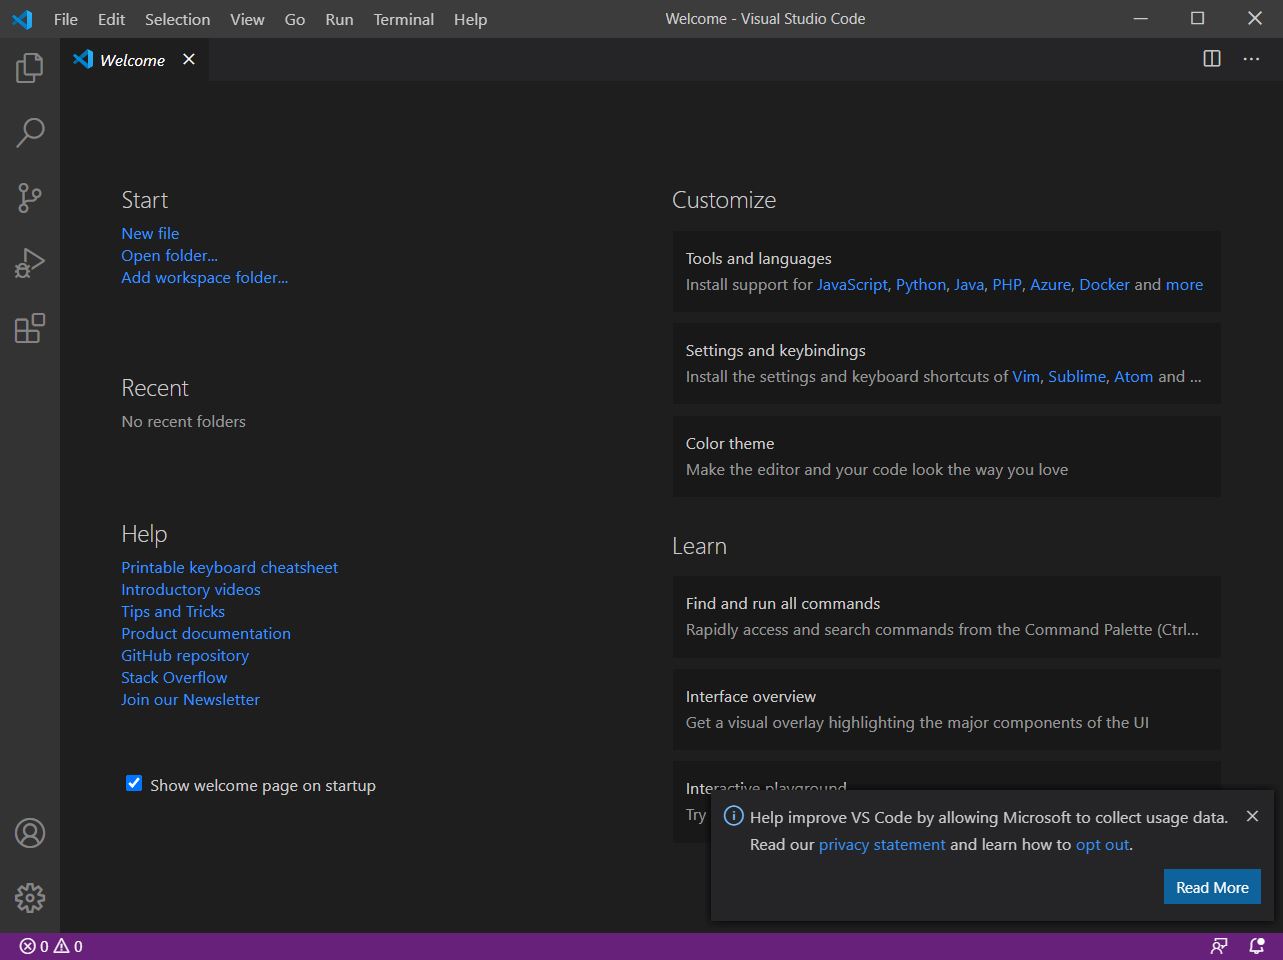
Task: Open Printable keyboard cheatsheet link
Action: pyautogui.click(x=230, y=567)
